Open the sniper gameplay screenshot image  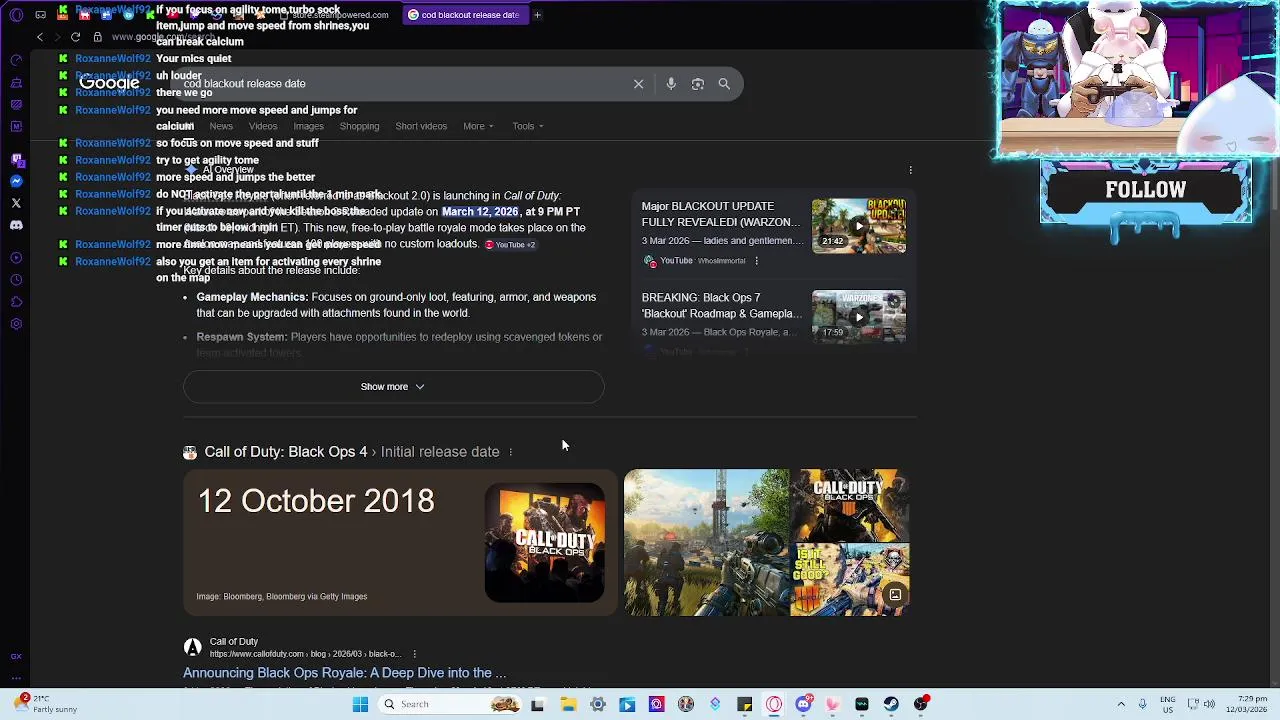point(706,543)
